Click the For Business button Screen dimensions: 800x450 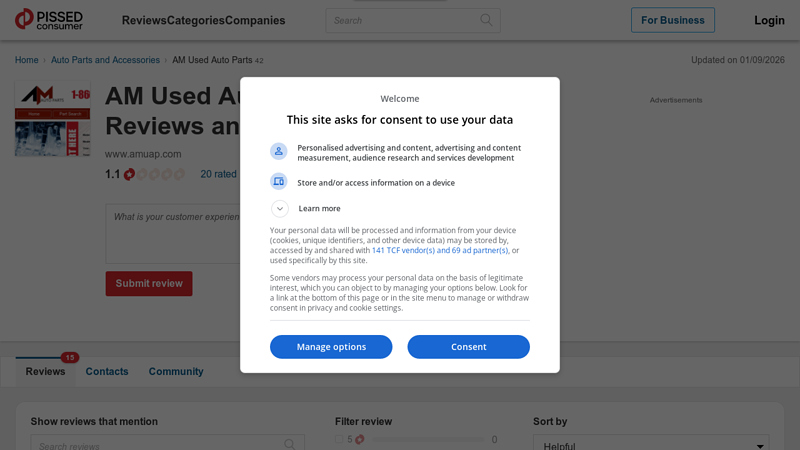[672, 20]
